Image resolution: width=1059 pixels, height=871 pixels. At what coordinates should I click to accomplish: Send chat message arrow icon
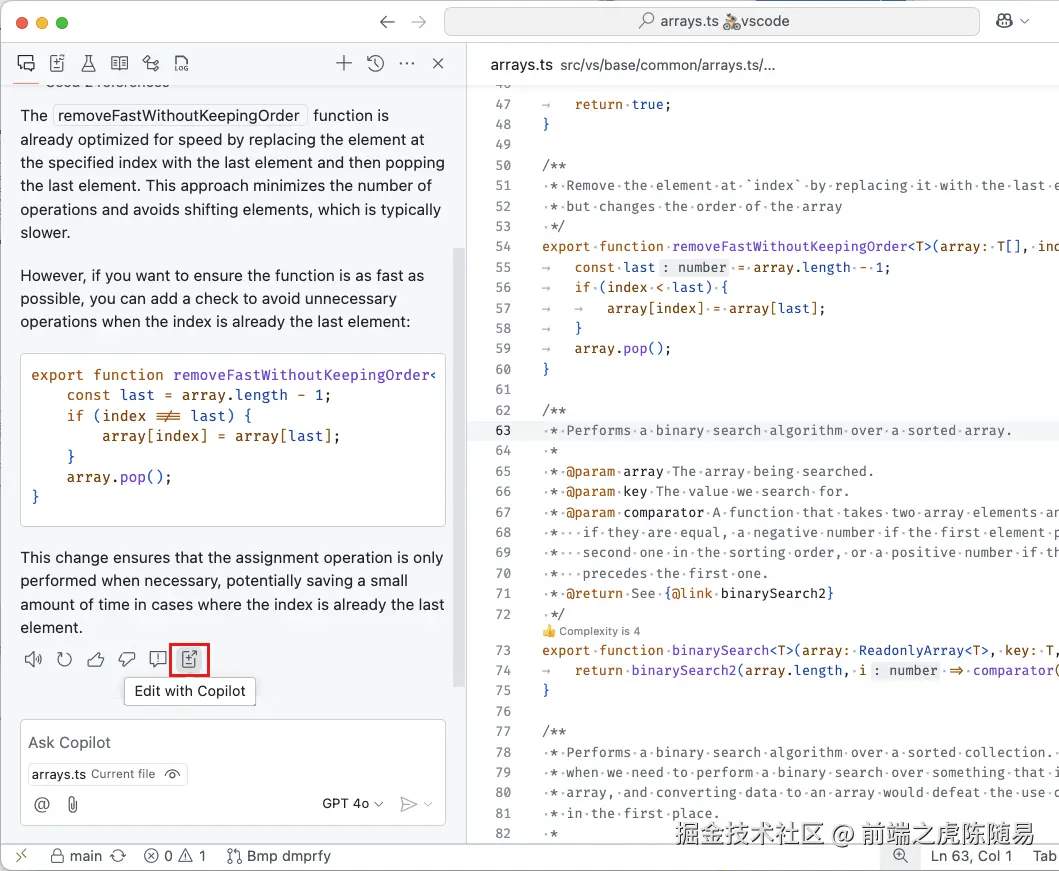[408, 804]
